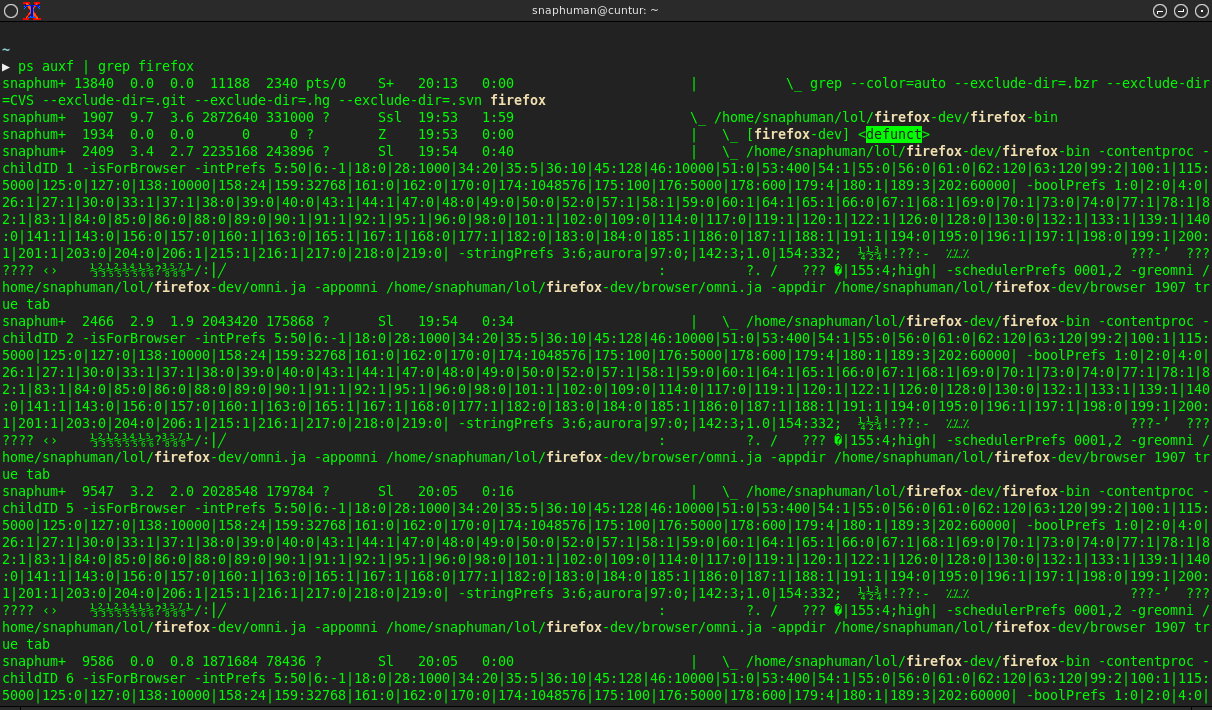
Task: Click the RSS value 243896
Action: pos(290,151)
